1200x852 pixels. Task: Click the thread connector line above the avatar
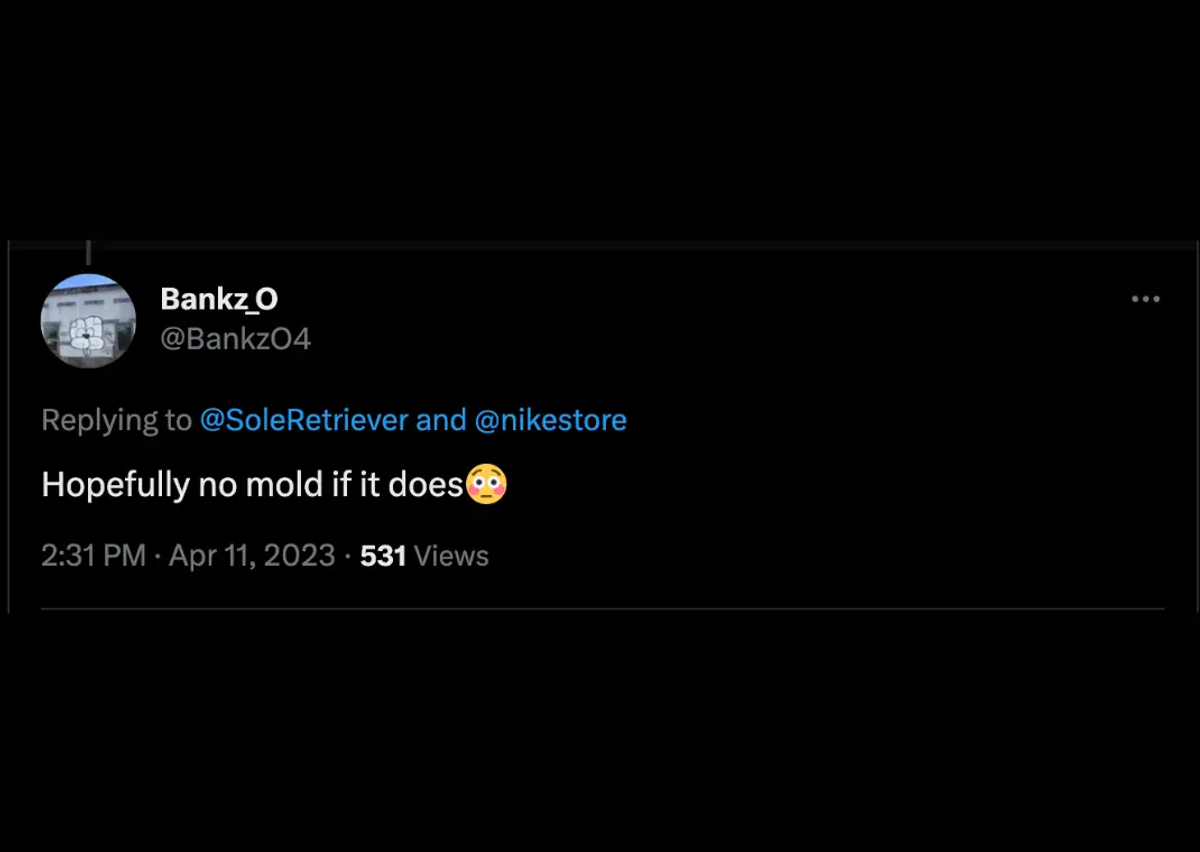coord(88,251)
